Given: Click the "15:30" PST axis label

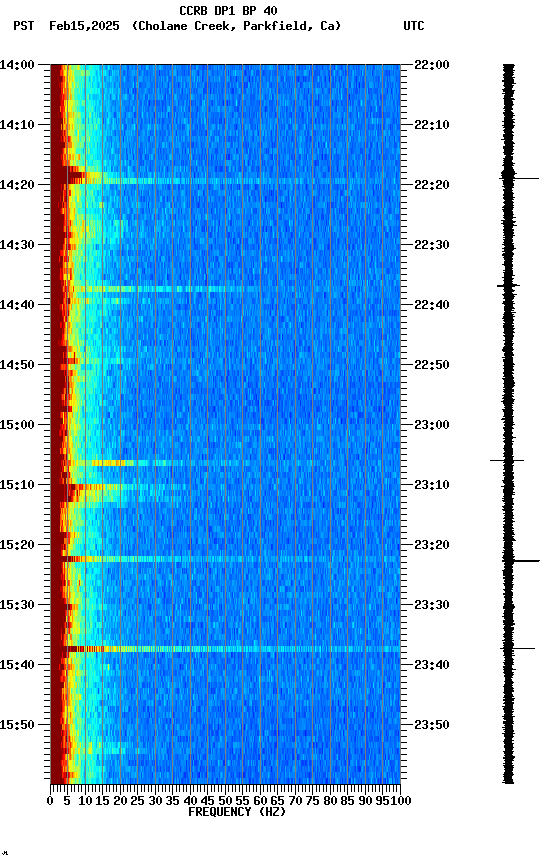Looking at the screenshot, I should tap(17, 606).
